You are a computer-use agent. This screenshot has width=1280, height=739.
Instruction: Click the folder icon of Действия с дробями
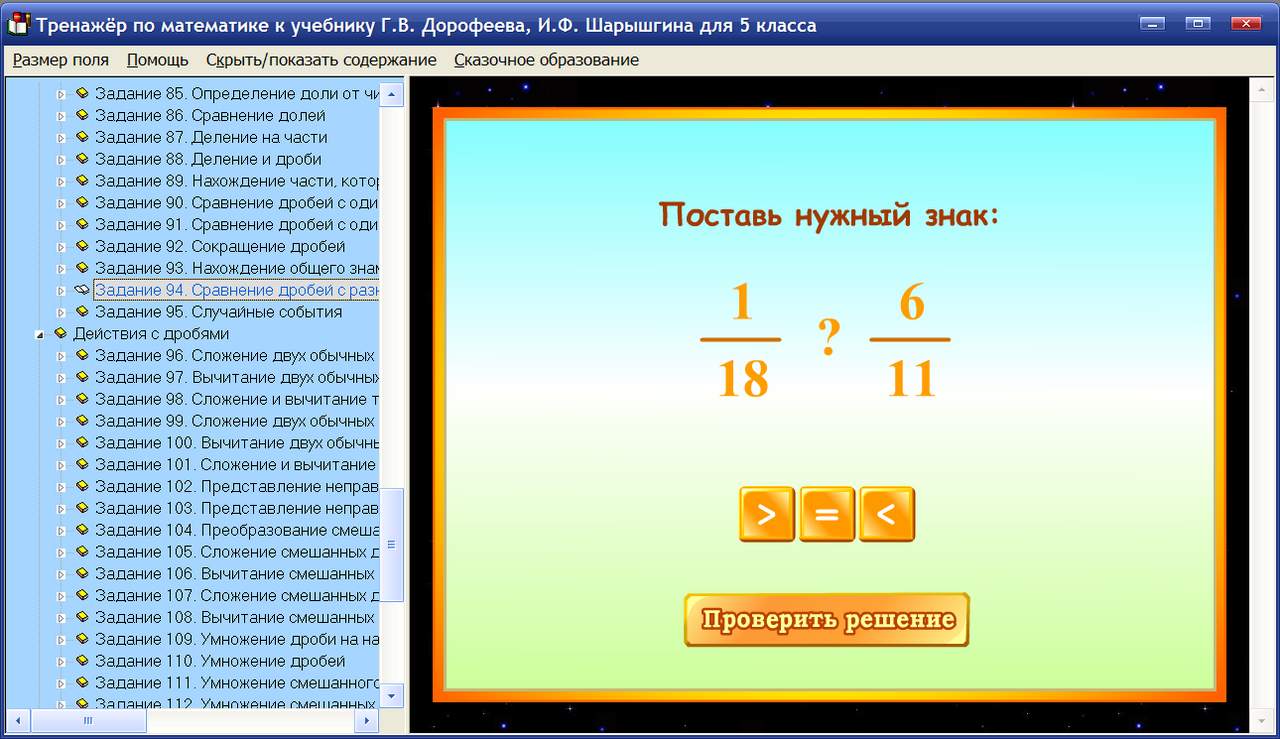click(x=60, y=333)
